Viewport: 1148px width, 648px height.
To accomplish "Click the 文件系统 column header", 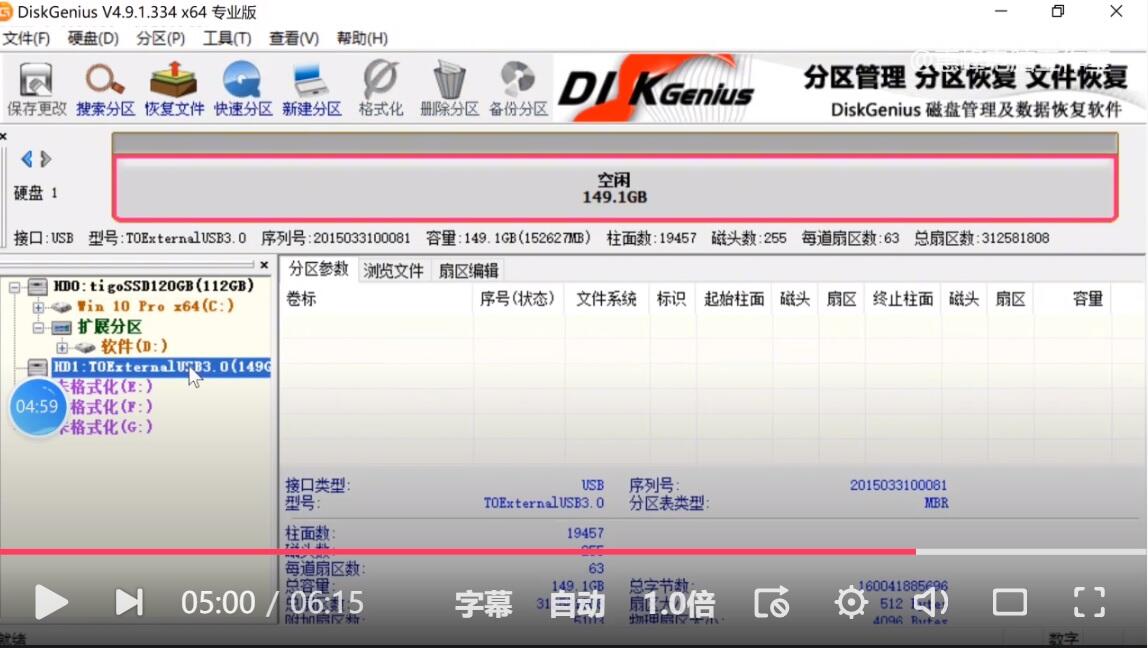I will click(x=606, y=299).
